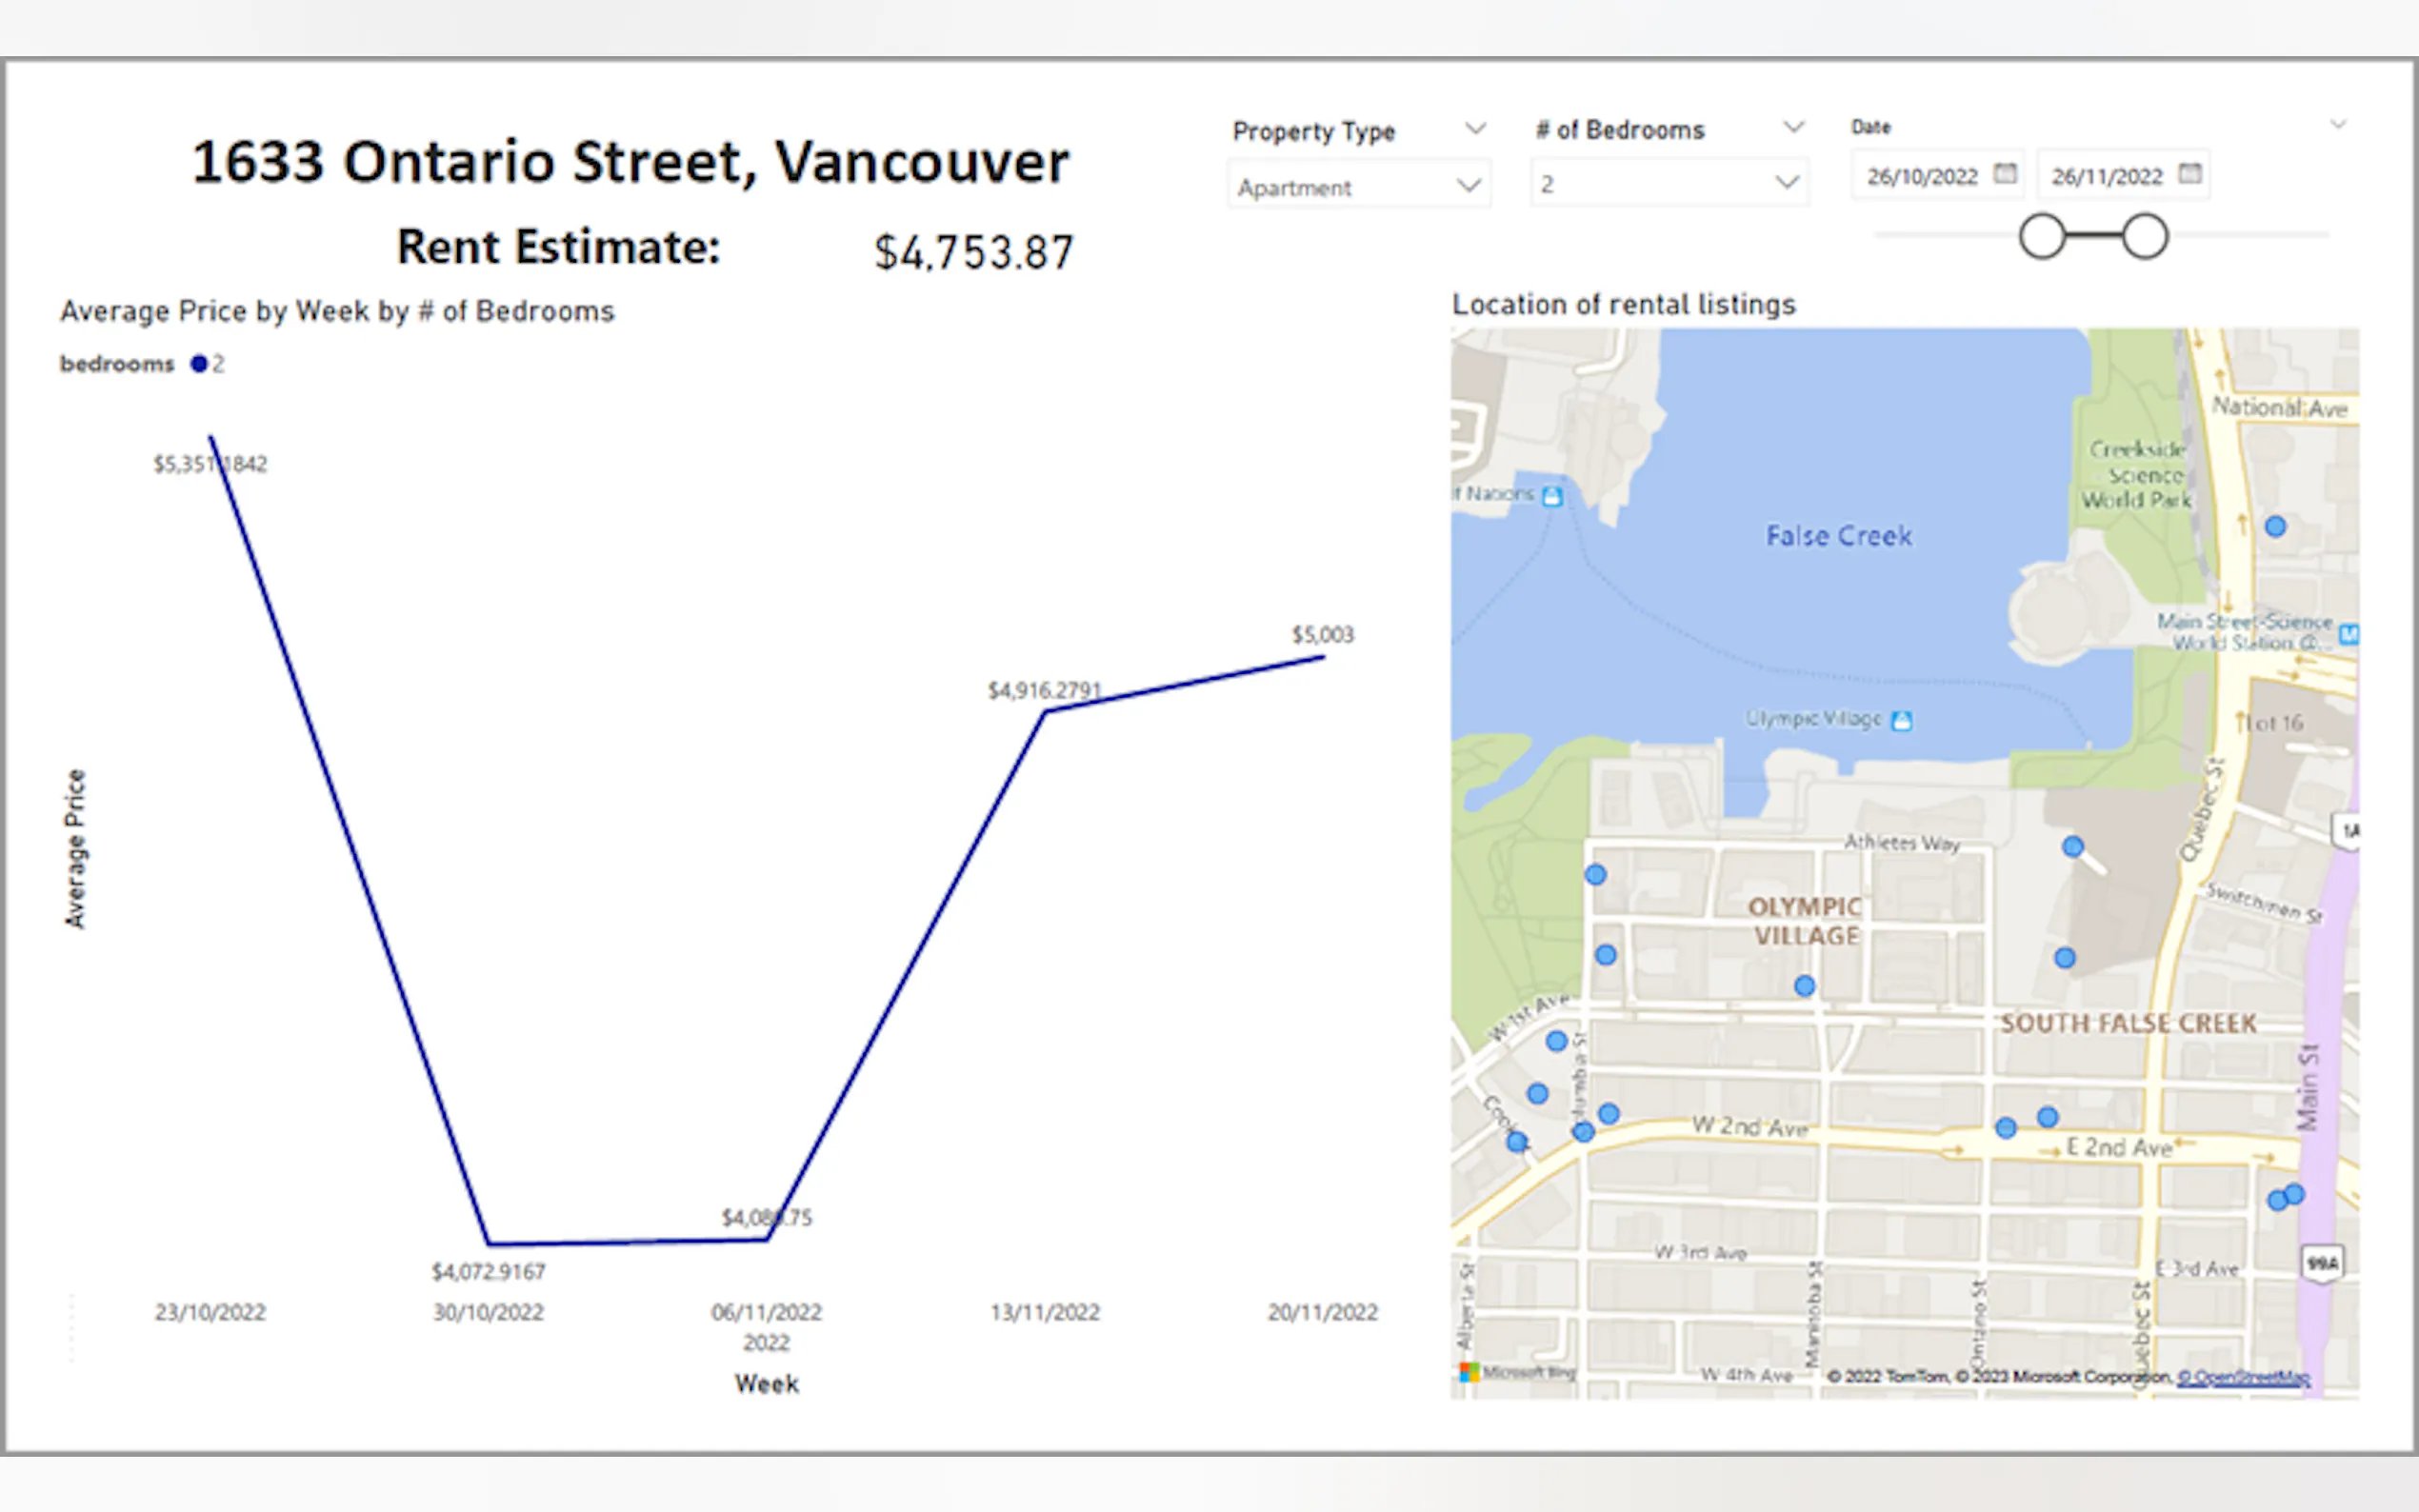Open the end date calendar picker
The width and height of the screenshot is (2419, 1512).
[x=2189, y=174]
